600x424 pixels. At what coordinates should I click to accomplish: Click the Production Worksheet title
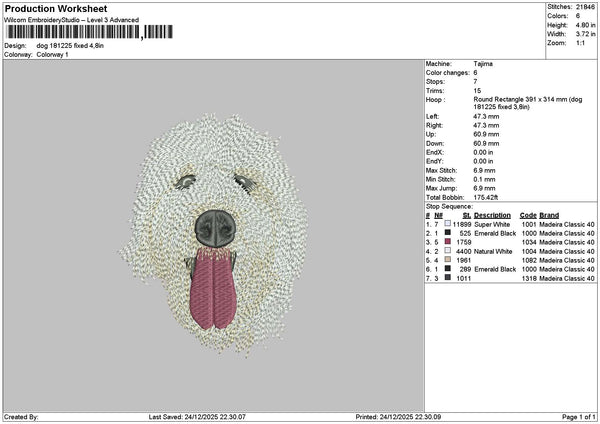pyautogui.click(x=56, y=8)
